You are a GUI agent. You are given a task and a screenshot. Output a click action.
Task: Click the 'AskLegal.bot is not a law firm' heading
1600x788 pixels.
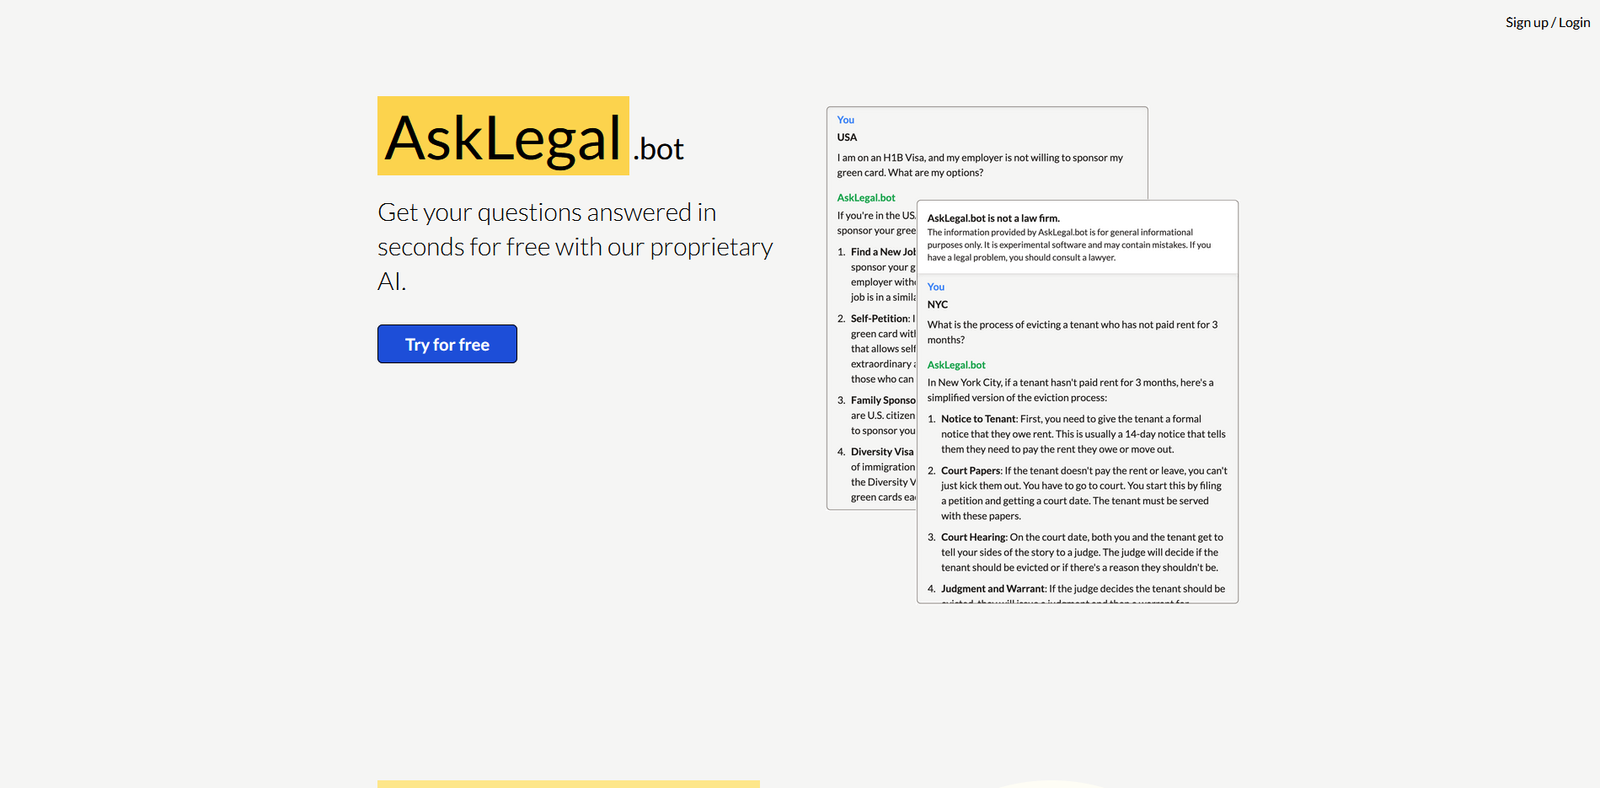[993, 218]
